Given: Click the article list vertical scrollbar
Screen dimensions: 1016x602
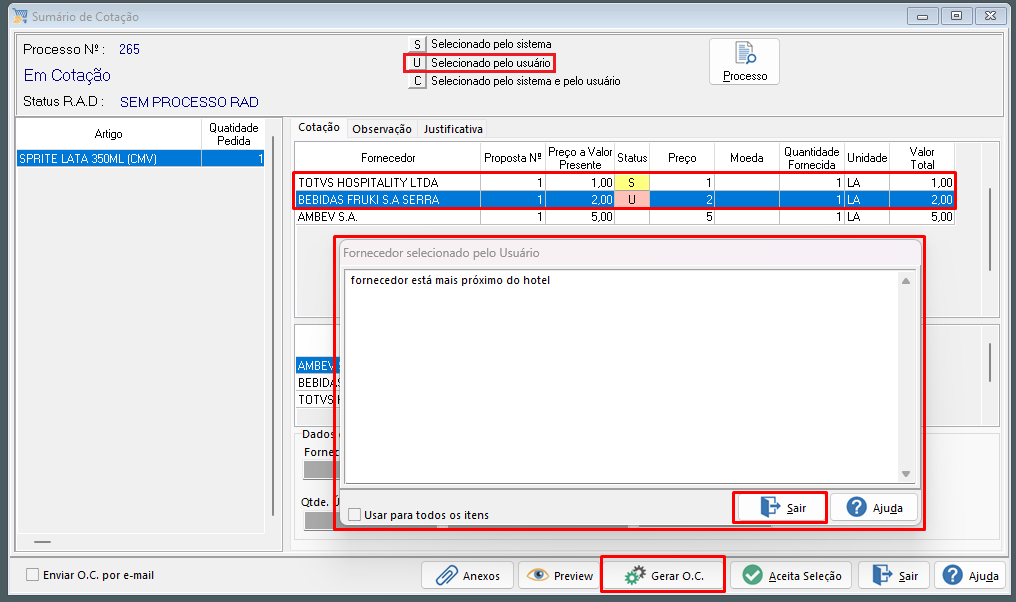Looking at the screenshot, I should point(273,325).
